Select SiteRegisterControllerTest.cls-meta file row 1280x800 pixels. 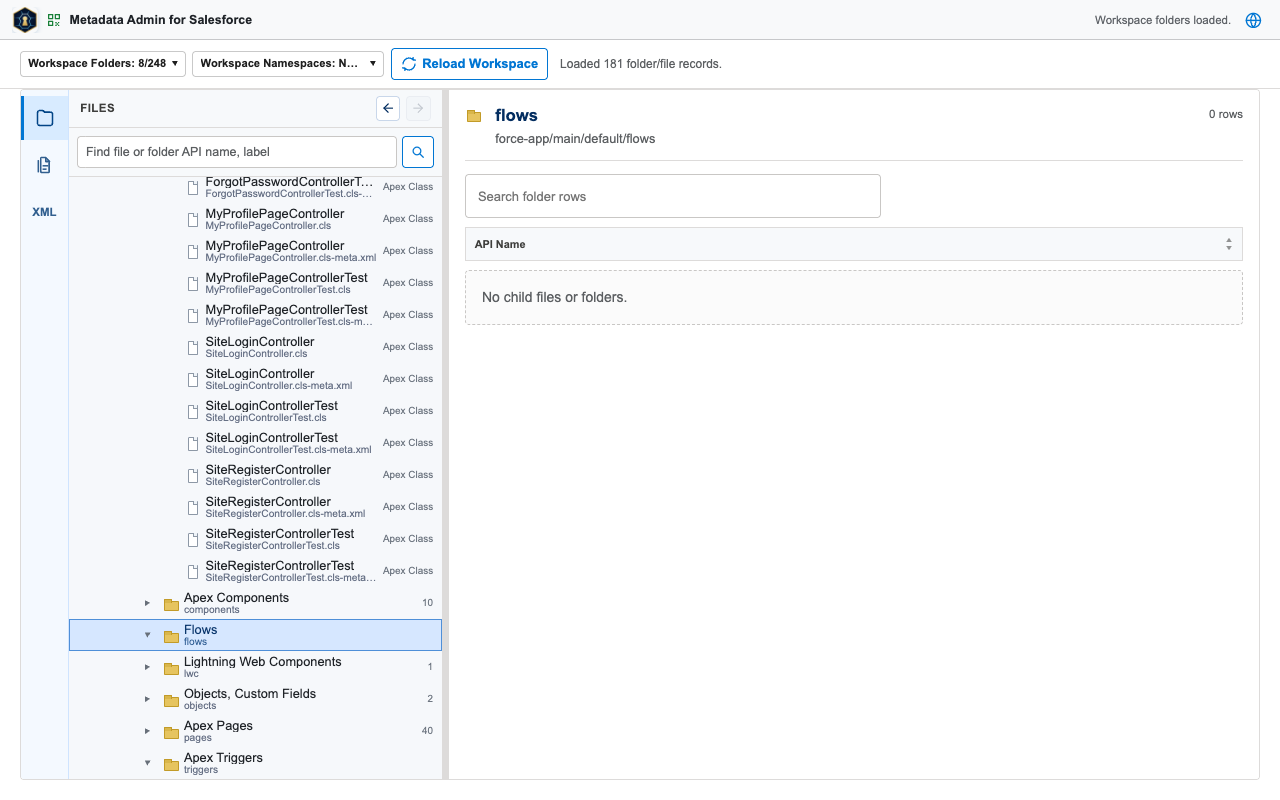[x=255, y=571]
